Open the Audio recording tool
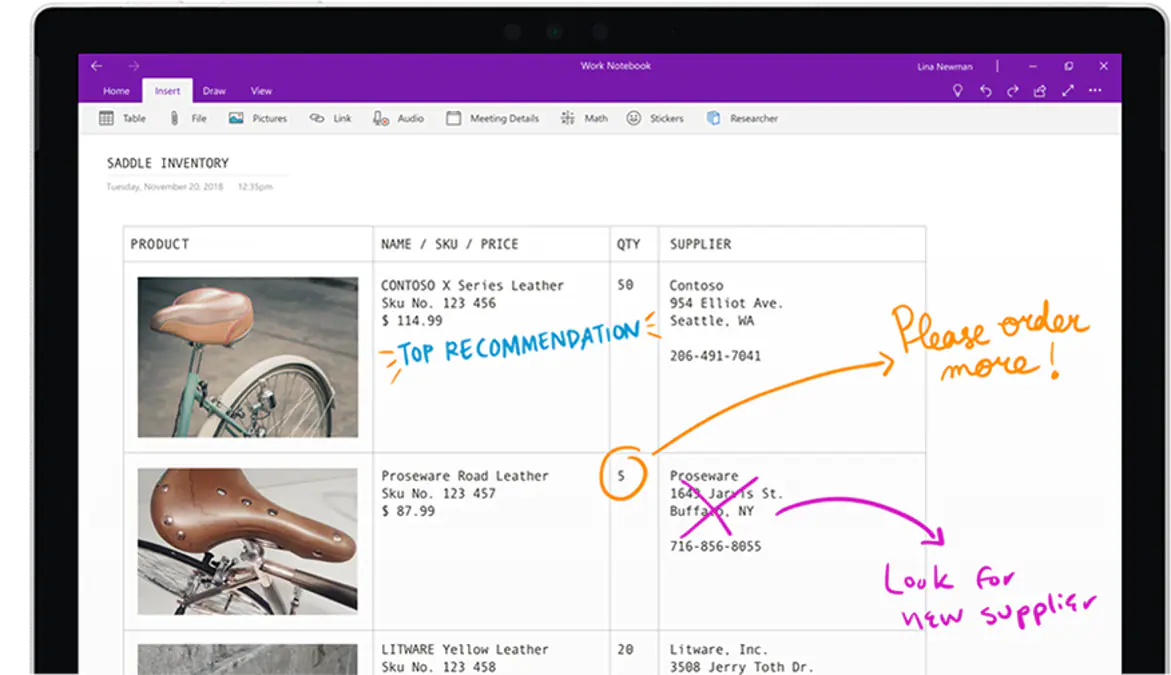 (398, 117)
